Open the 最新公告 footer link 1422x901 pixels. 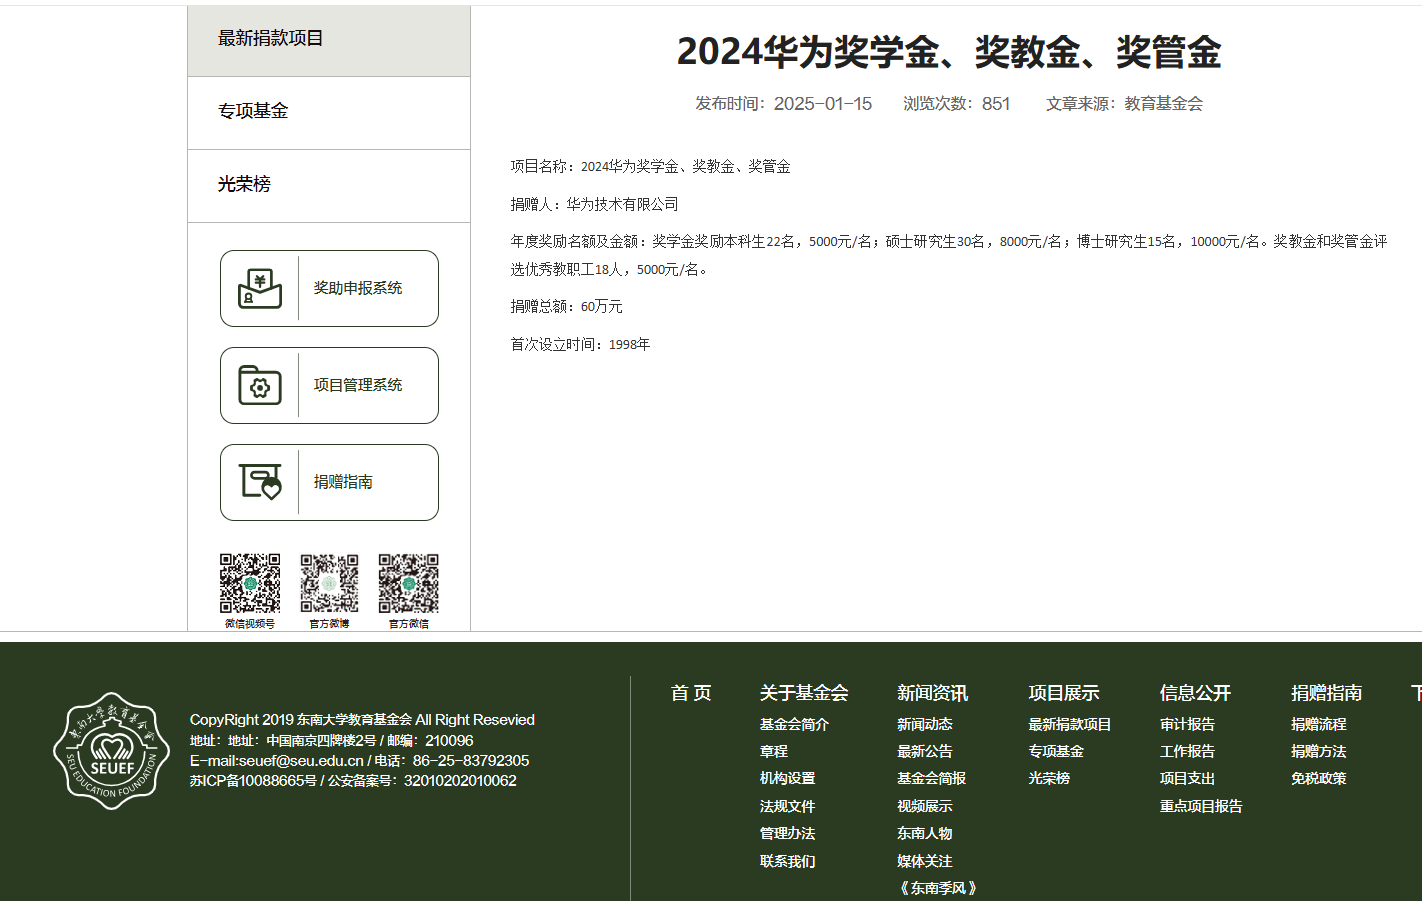click(x=925, y=751)
